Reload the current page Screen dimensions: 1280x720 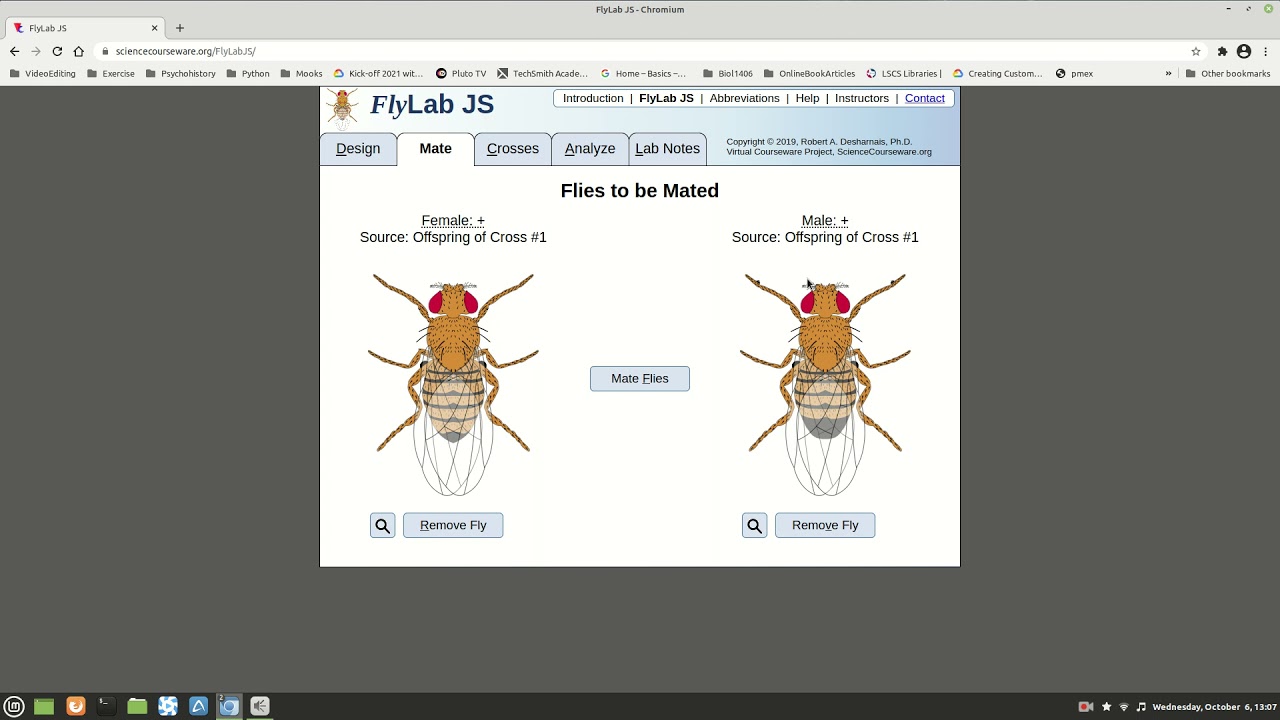coord(57,51)
